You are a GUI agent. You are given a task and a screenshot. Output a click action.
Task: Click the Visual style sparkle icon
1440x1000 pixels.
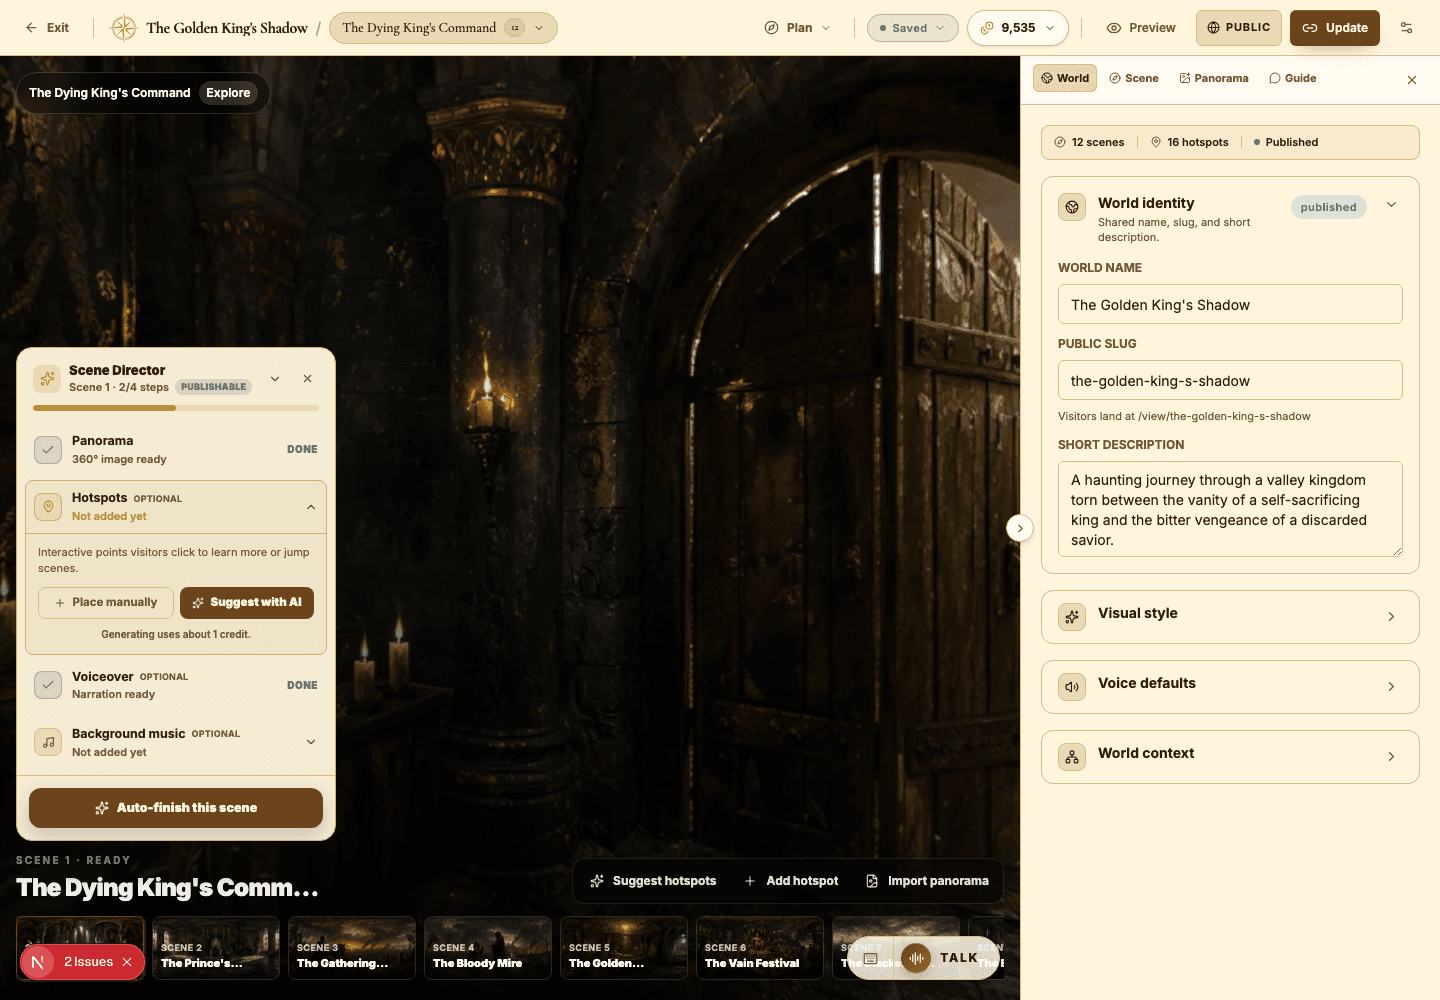[x=1072, y=617]
